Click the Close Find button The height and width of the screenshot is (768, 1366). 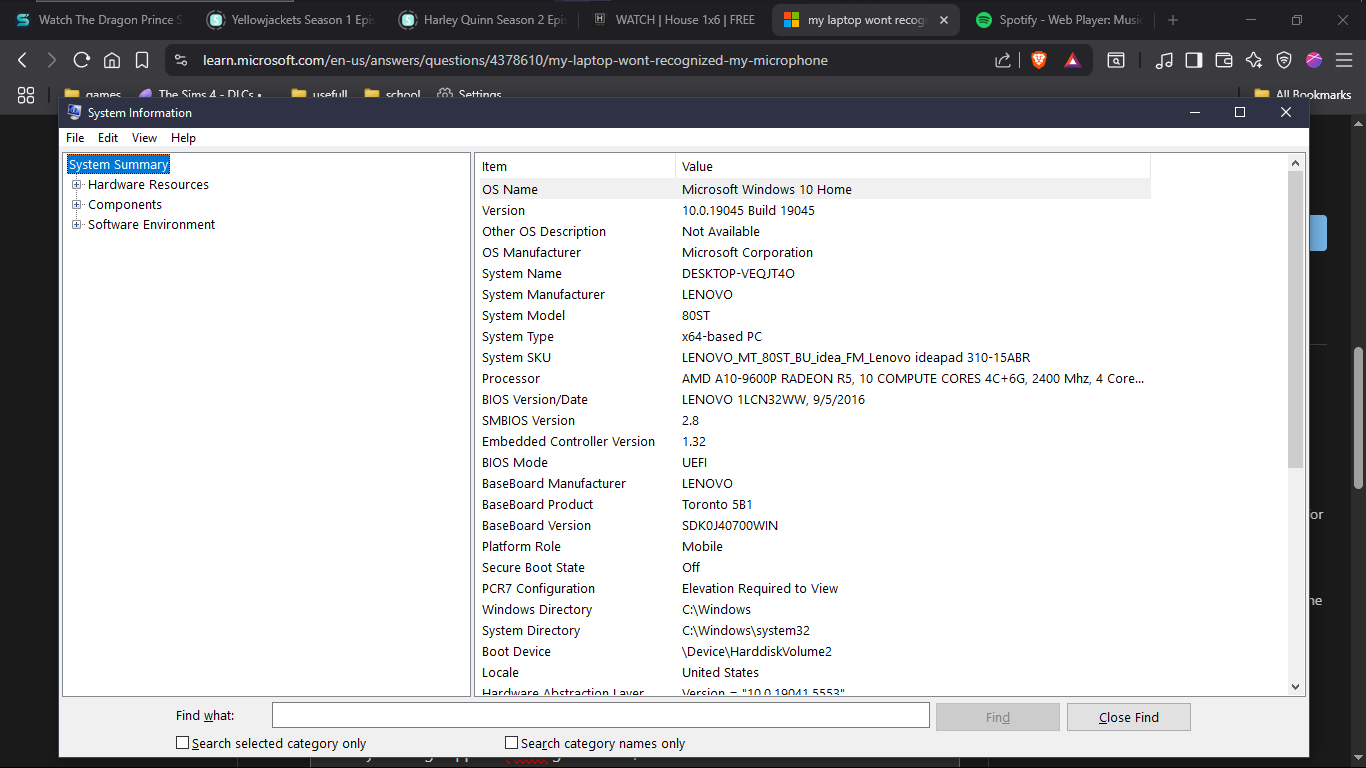1128,717
